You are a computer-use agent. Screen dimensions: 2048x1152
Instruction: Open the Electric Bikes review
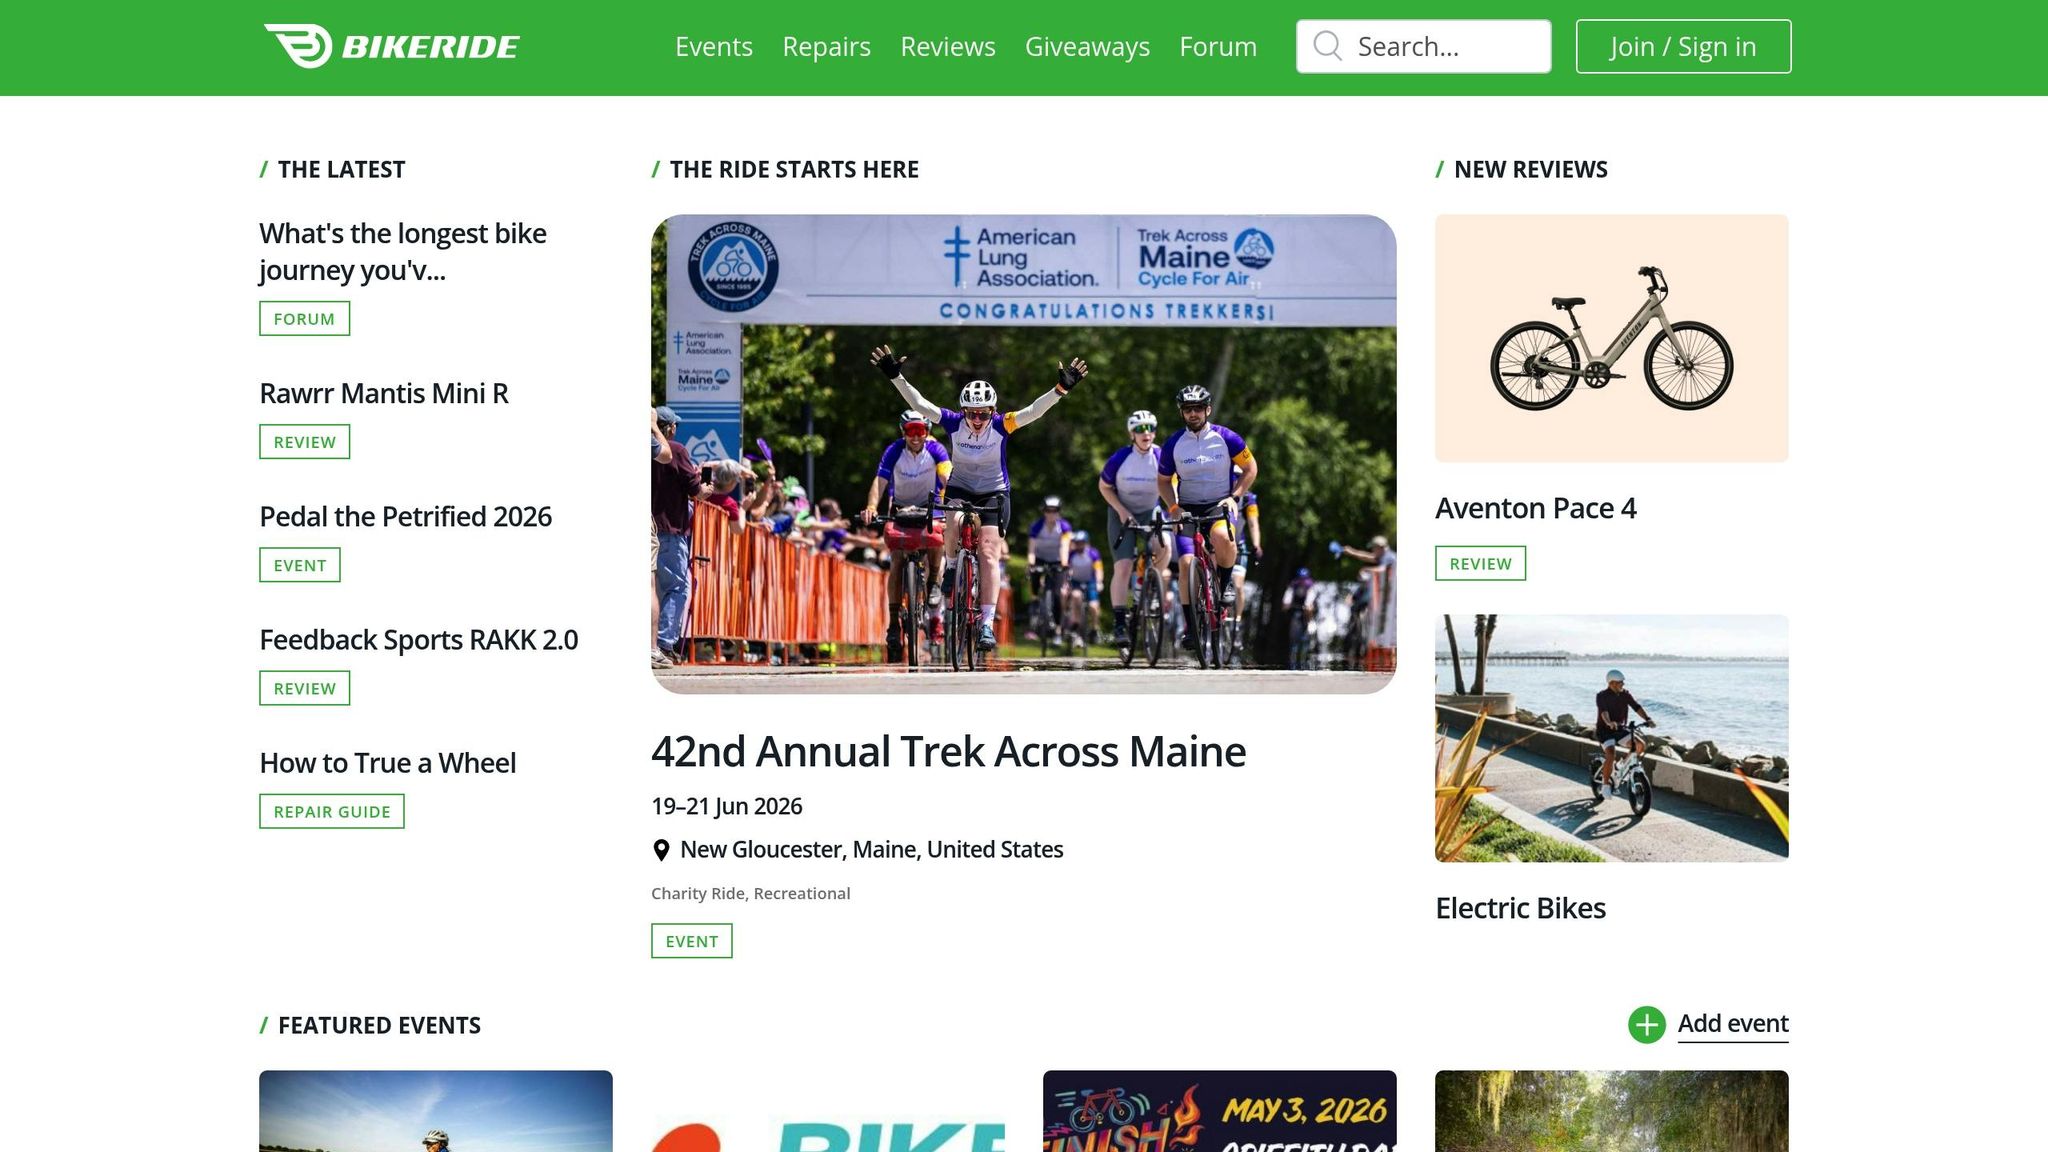coord(1520,908)
